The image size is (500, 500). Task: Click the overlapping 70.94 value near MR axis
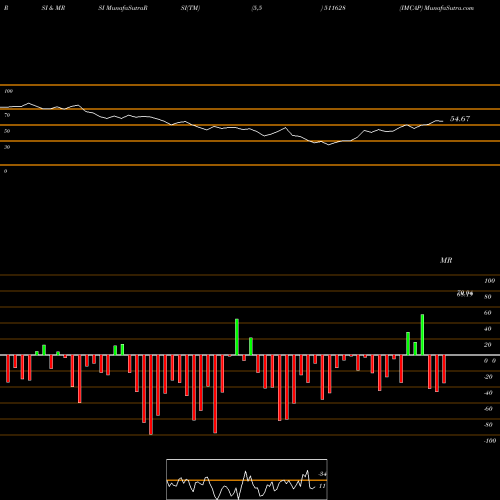pos(465,293)
